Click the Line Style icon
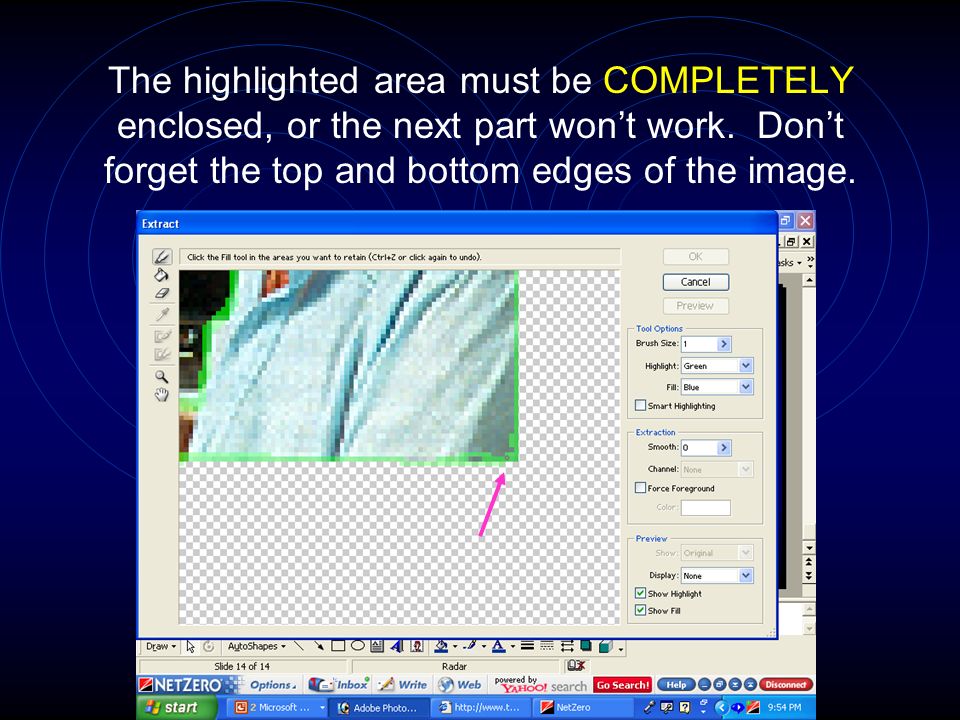960x720 pixels. click(x=527, y=646)
